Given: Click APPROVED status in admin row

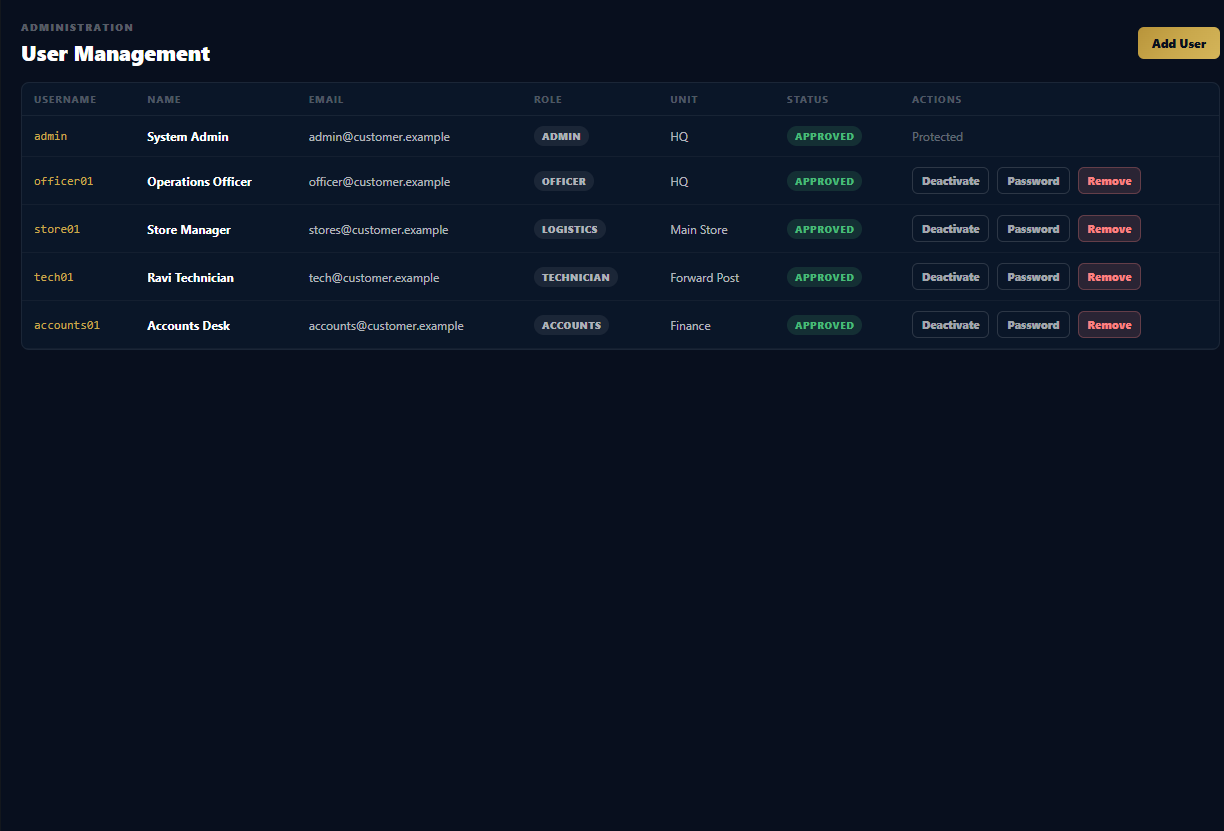Looking at the screenshot, I should point(824,136).
